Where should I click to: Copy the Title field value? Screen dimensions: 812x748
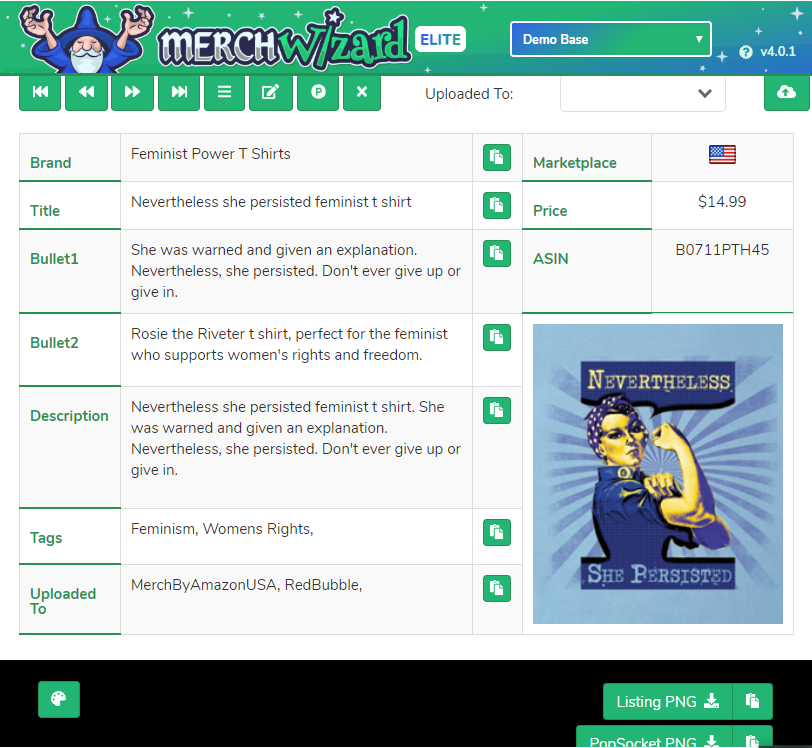point(497,205)
